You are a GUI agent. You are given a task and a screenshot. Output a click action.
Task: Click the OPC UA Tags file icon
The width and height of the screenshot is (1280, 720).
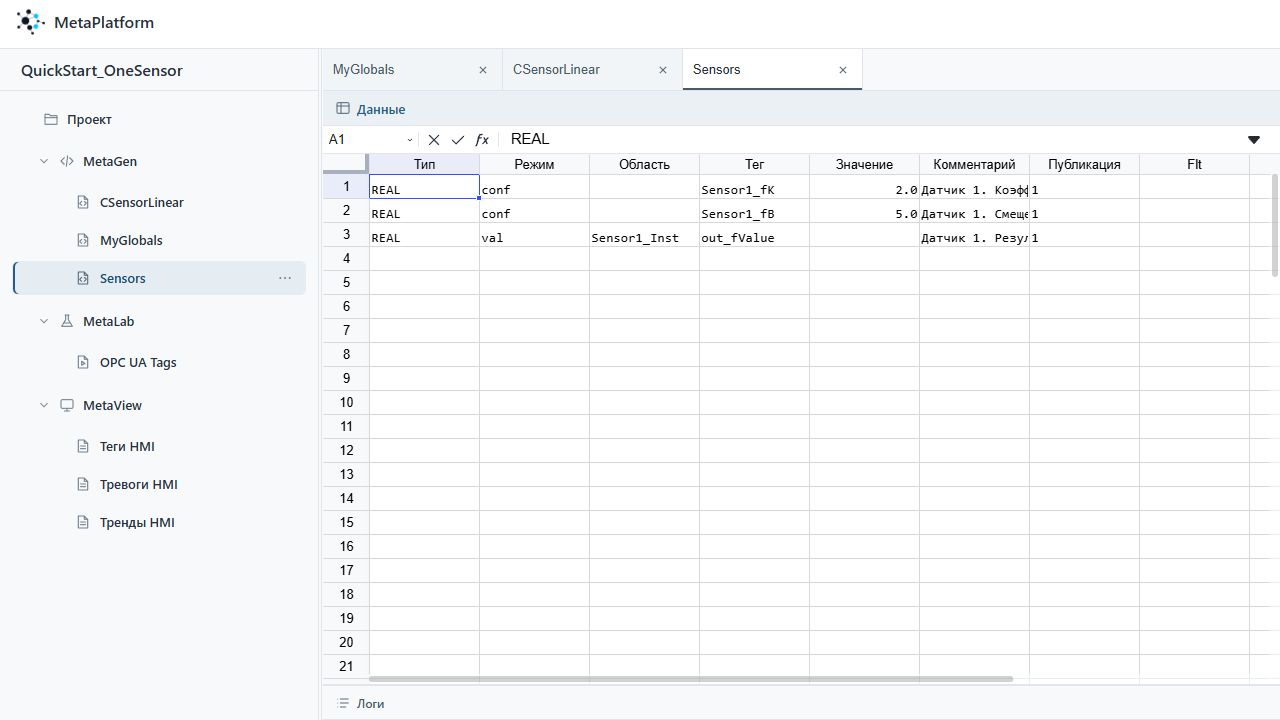click(84, 362)
